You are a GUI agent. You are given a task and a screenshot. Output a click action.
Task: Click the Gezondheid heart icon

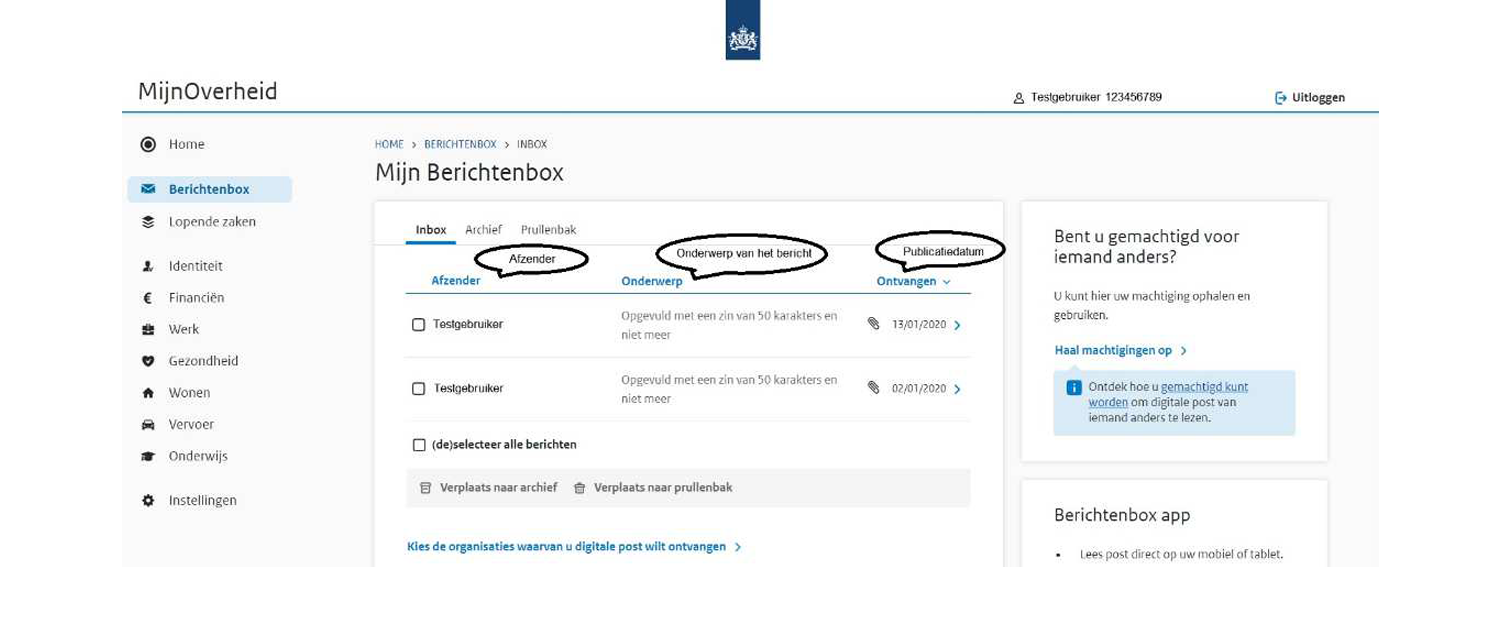(148, 361)
